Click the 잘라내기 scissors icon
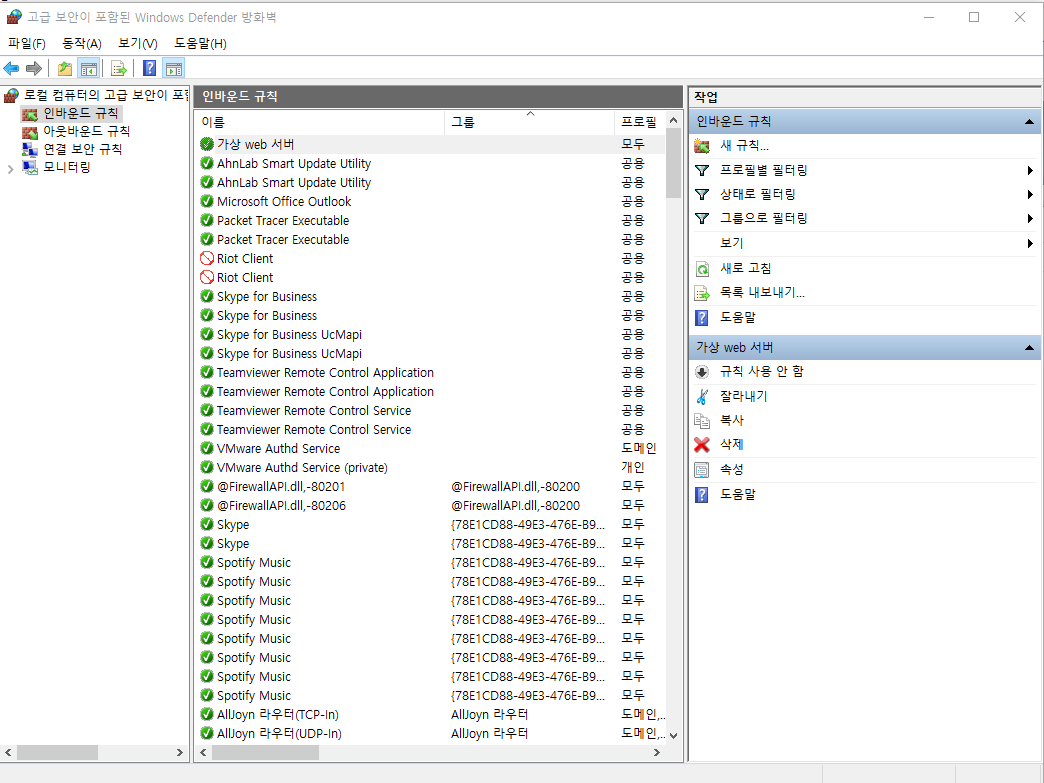This screenshot has height=783, width=1044. (702, 397)
